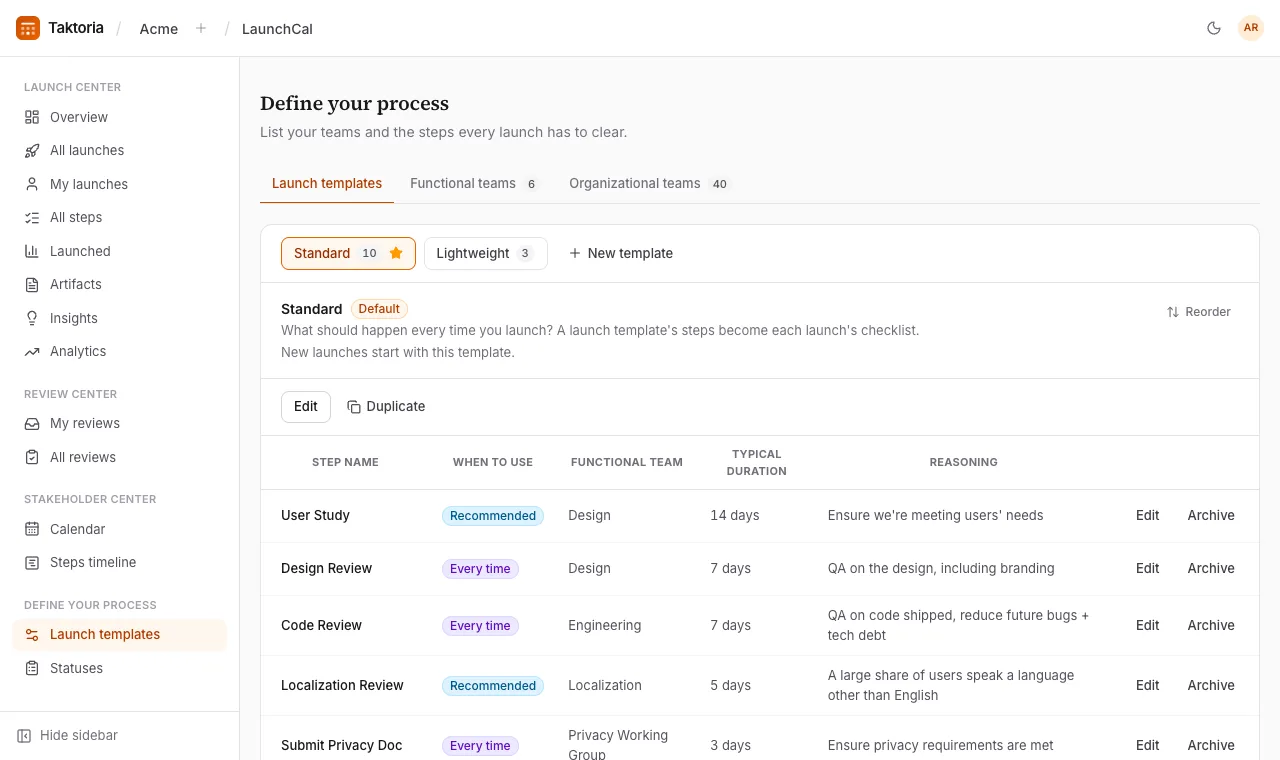Edit the Code Review step

(1147, 625)
